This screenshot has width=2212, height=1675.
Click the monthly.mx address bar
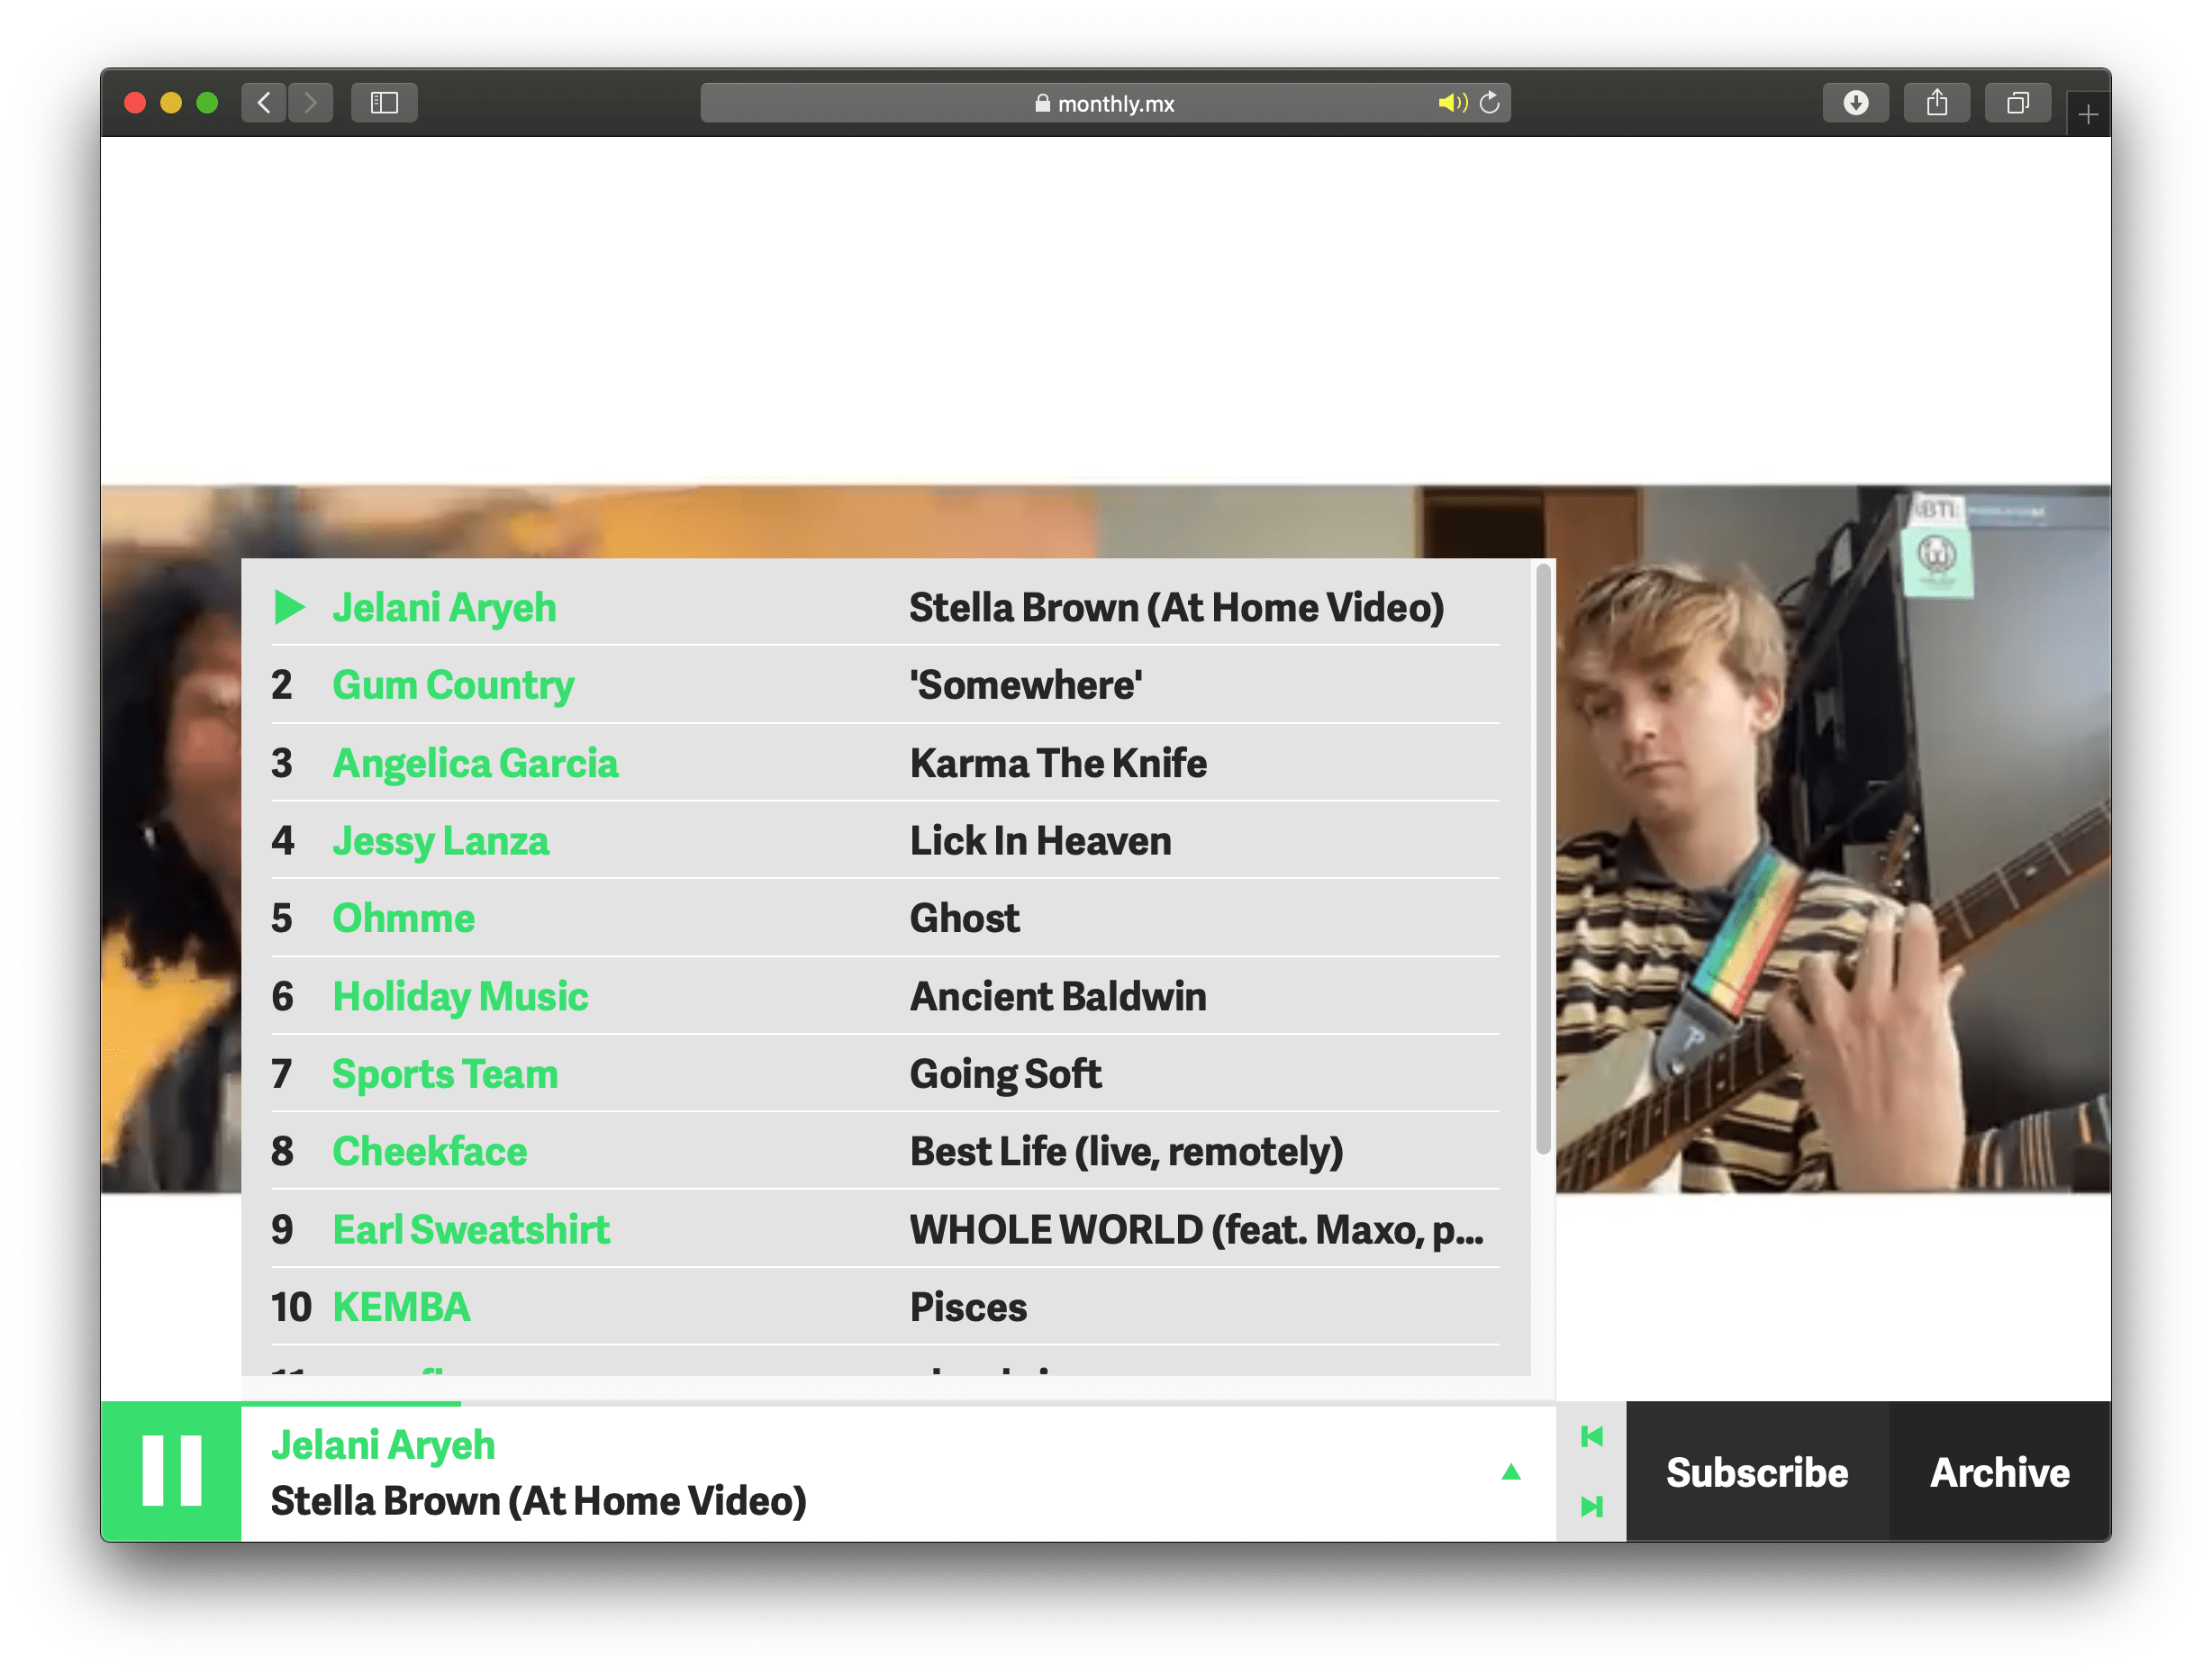point(1105,103)
